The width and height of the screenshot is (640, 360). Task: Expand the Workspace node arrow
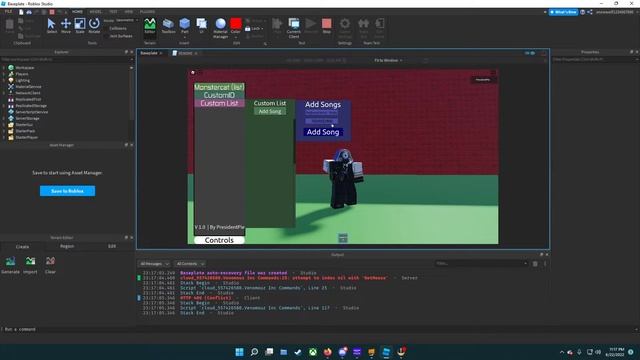(x=4, y=68)
